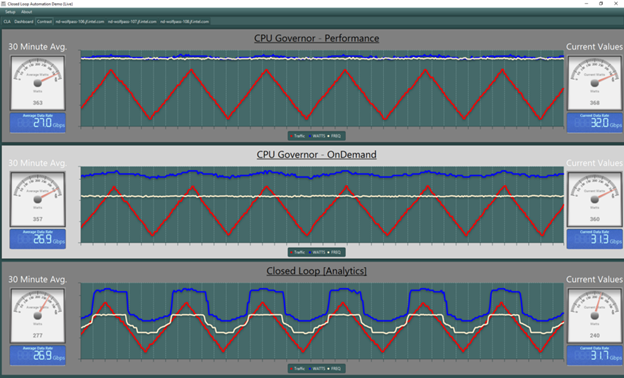Click the 357 watts average value
Screen dimensions: 624x378
(x=37, y=219)
